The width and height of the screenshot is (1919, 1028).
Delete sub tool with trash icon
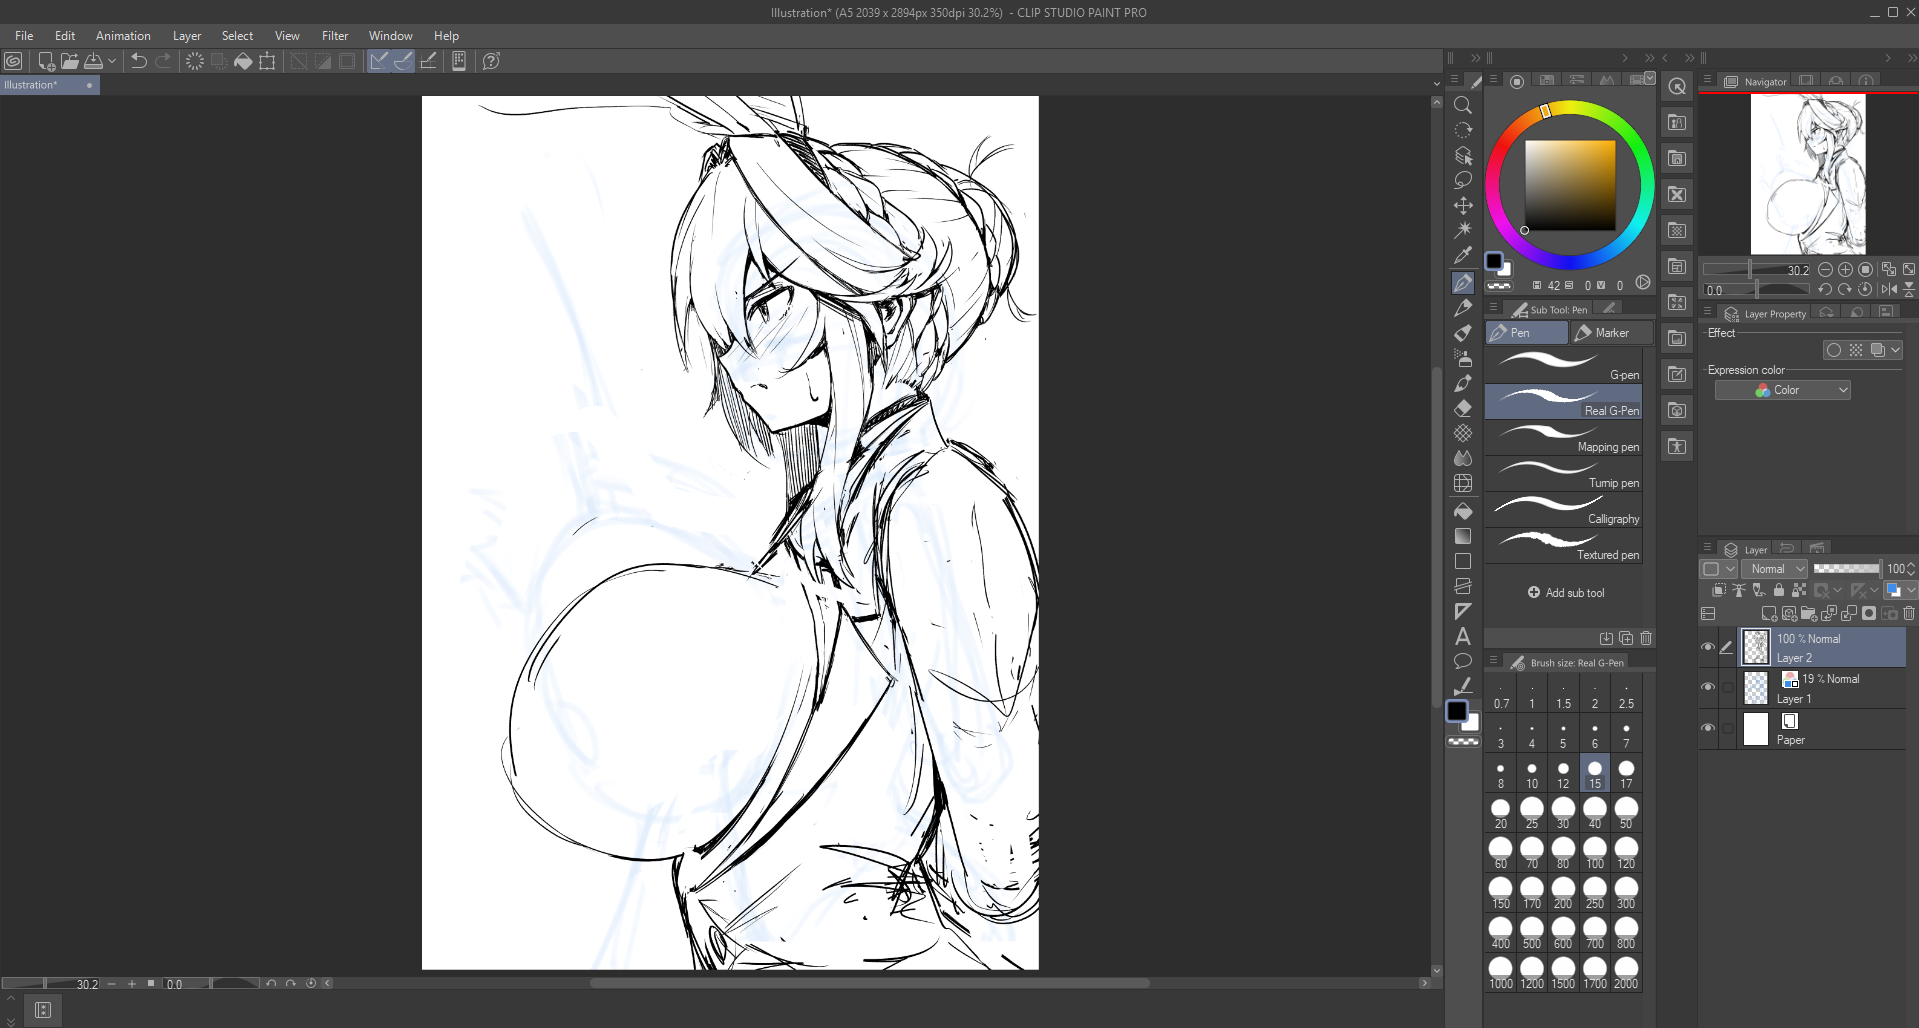(x=1646, y=638)
